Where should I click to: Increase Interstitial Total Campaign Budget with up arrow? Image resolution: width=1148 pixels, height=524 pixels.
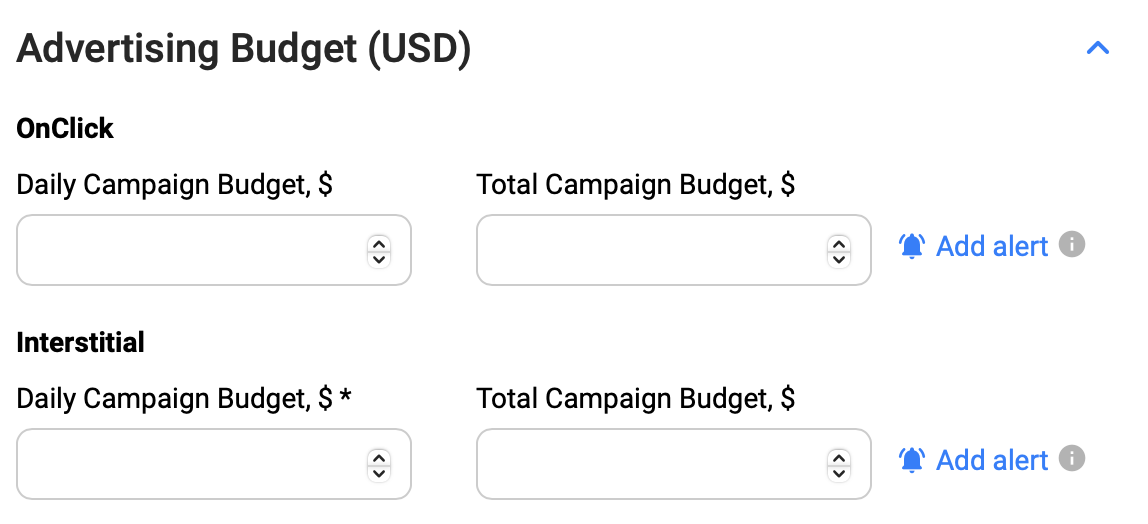coord(839,457)
